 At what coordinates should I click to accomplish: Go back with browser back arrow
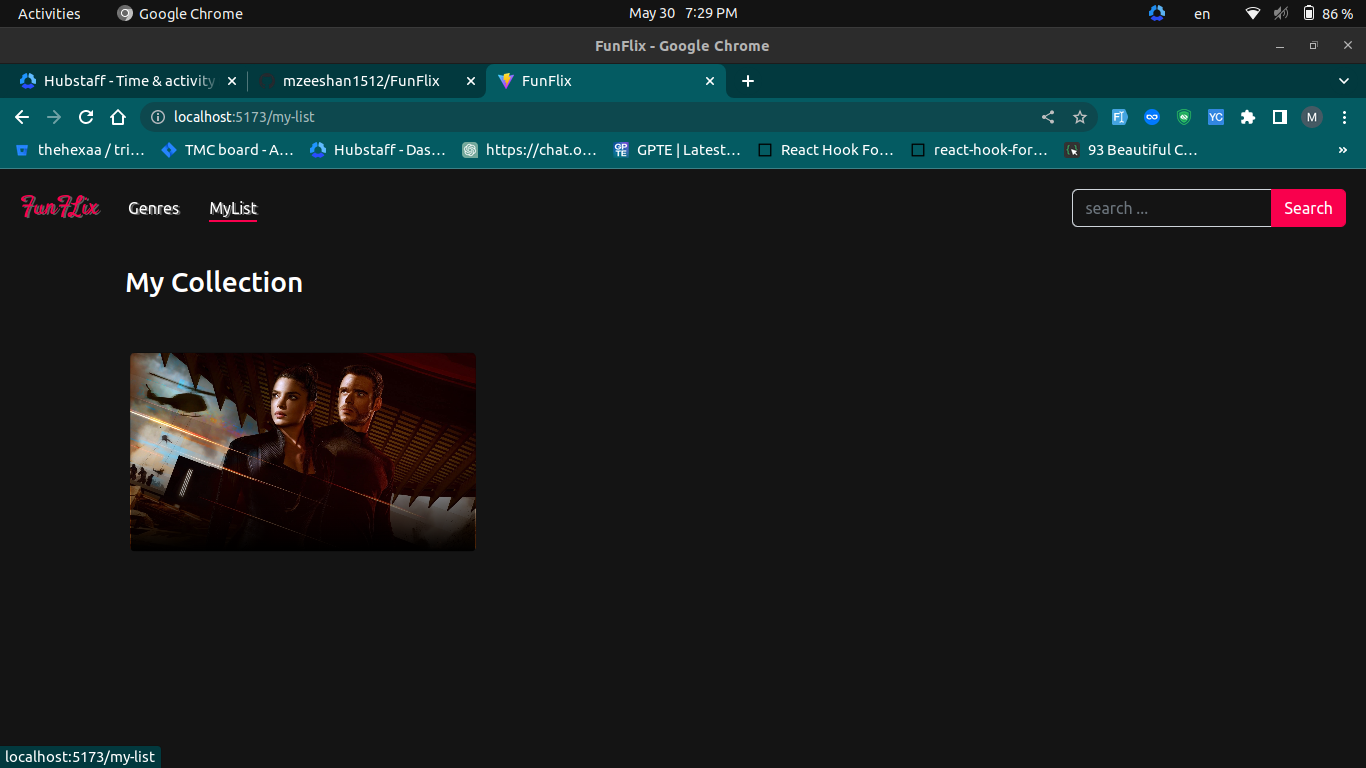22,117
